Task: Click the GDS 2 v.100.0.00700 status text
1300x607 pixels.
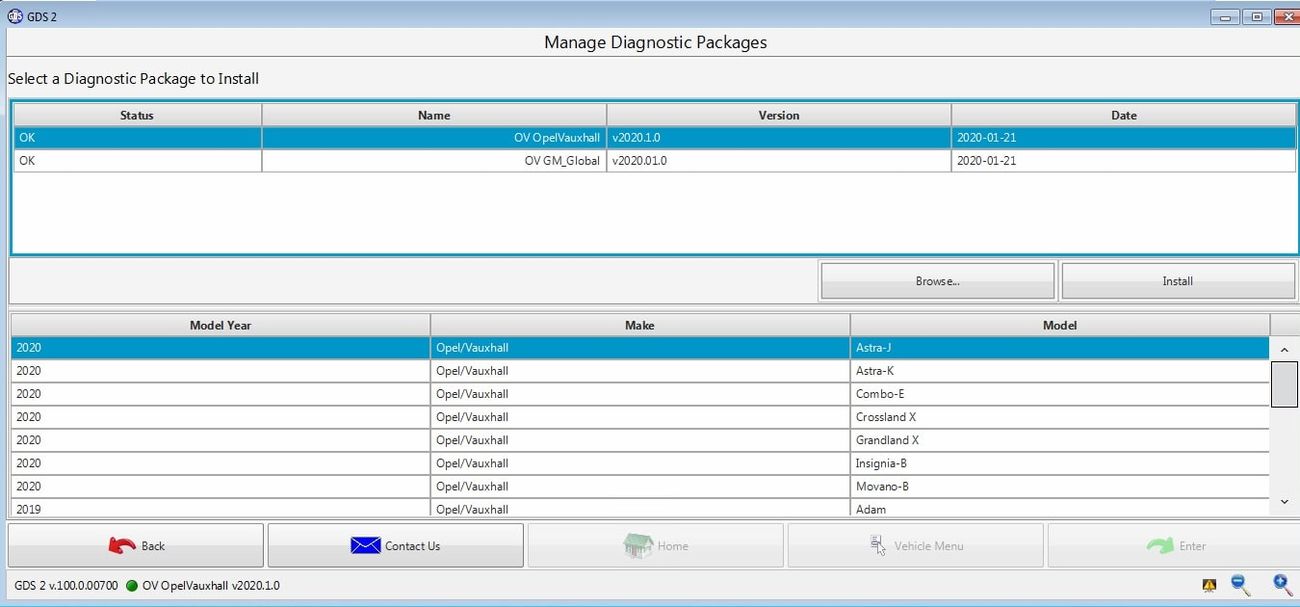Action: point(66,585)
